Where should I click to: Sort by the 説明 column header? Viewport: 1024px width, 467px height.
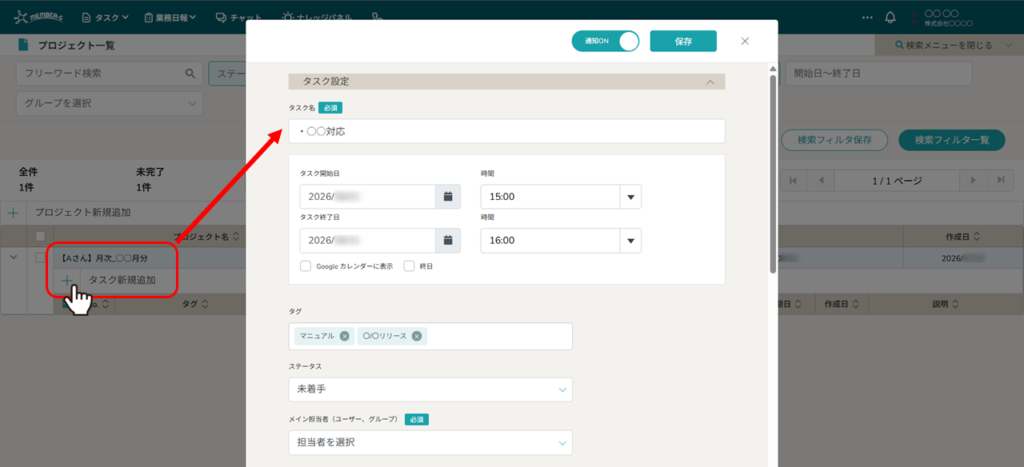tap(945, 304)
